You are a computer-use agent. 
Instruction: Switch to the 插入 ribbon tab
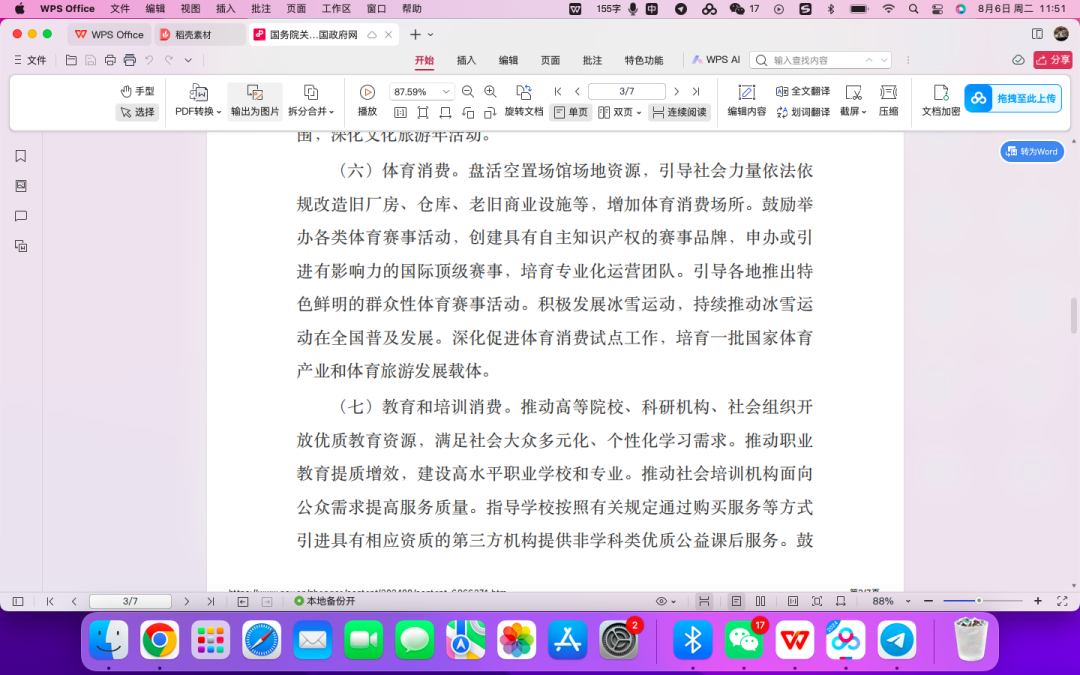(x=466, y=60)
